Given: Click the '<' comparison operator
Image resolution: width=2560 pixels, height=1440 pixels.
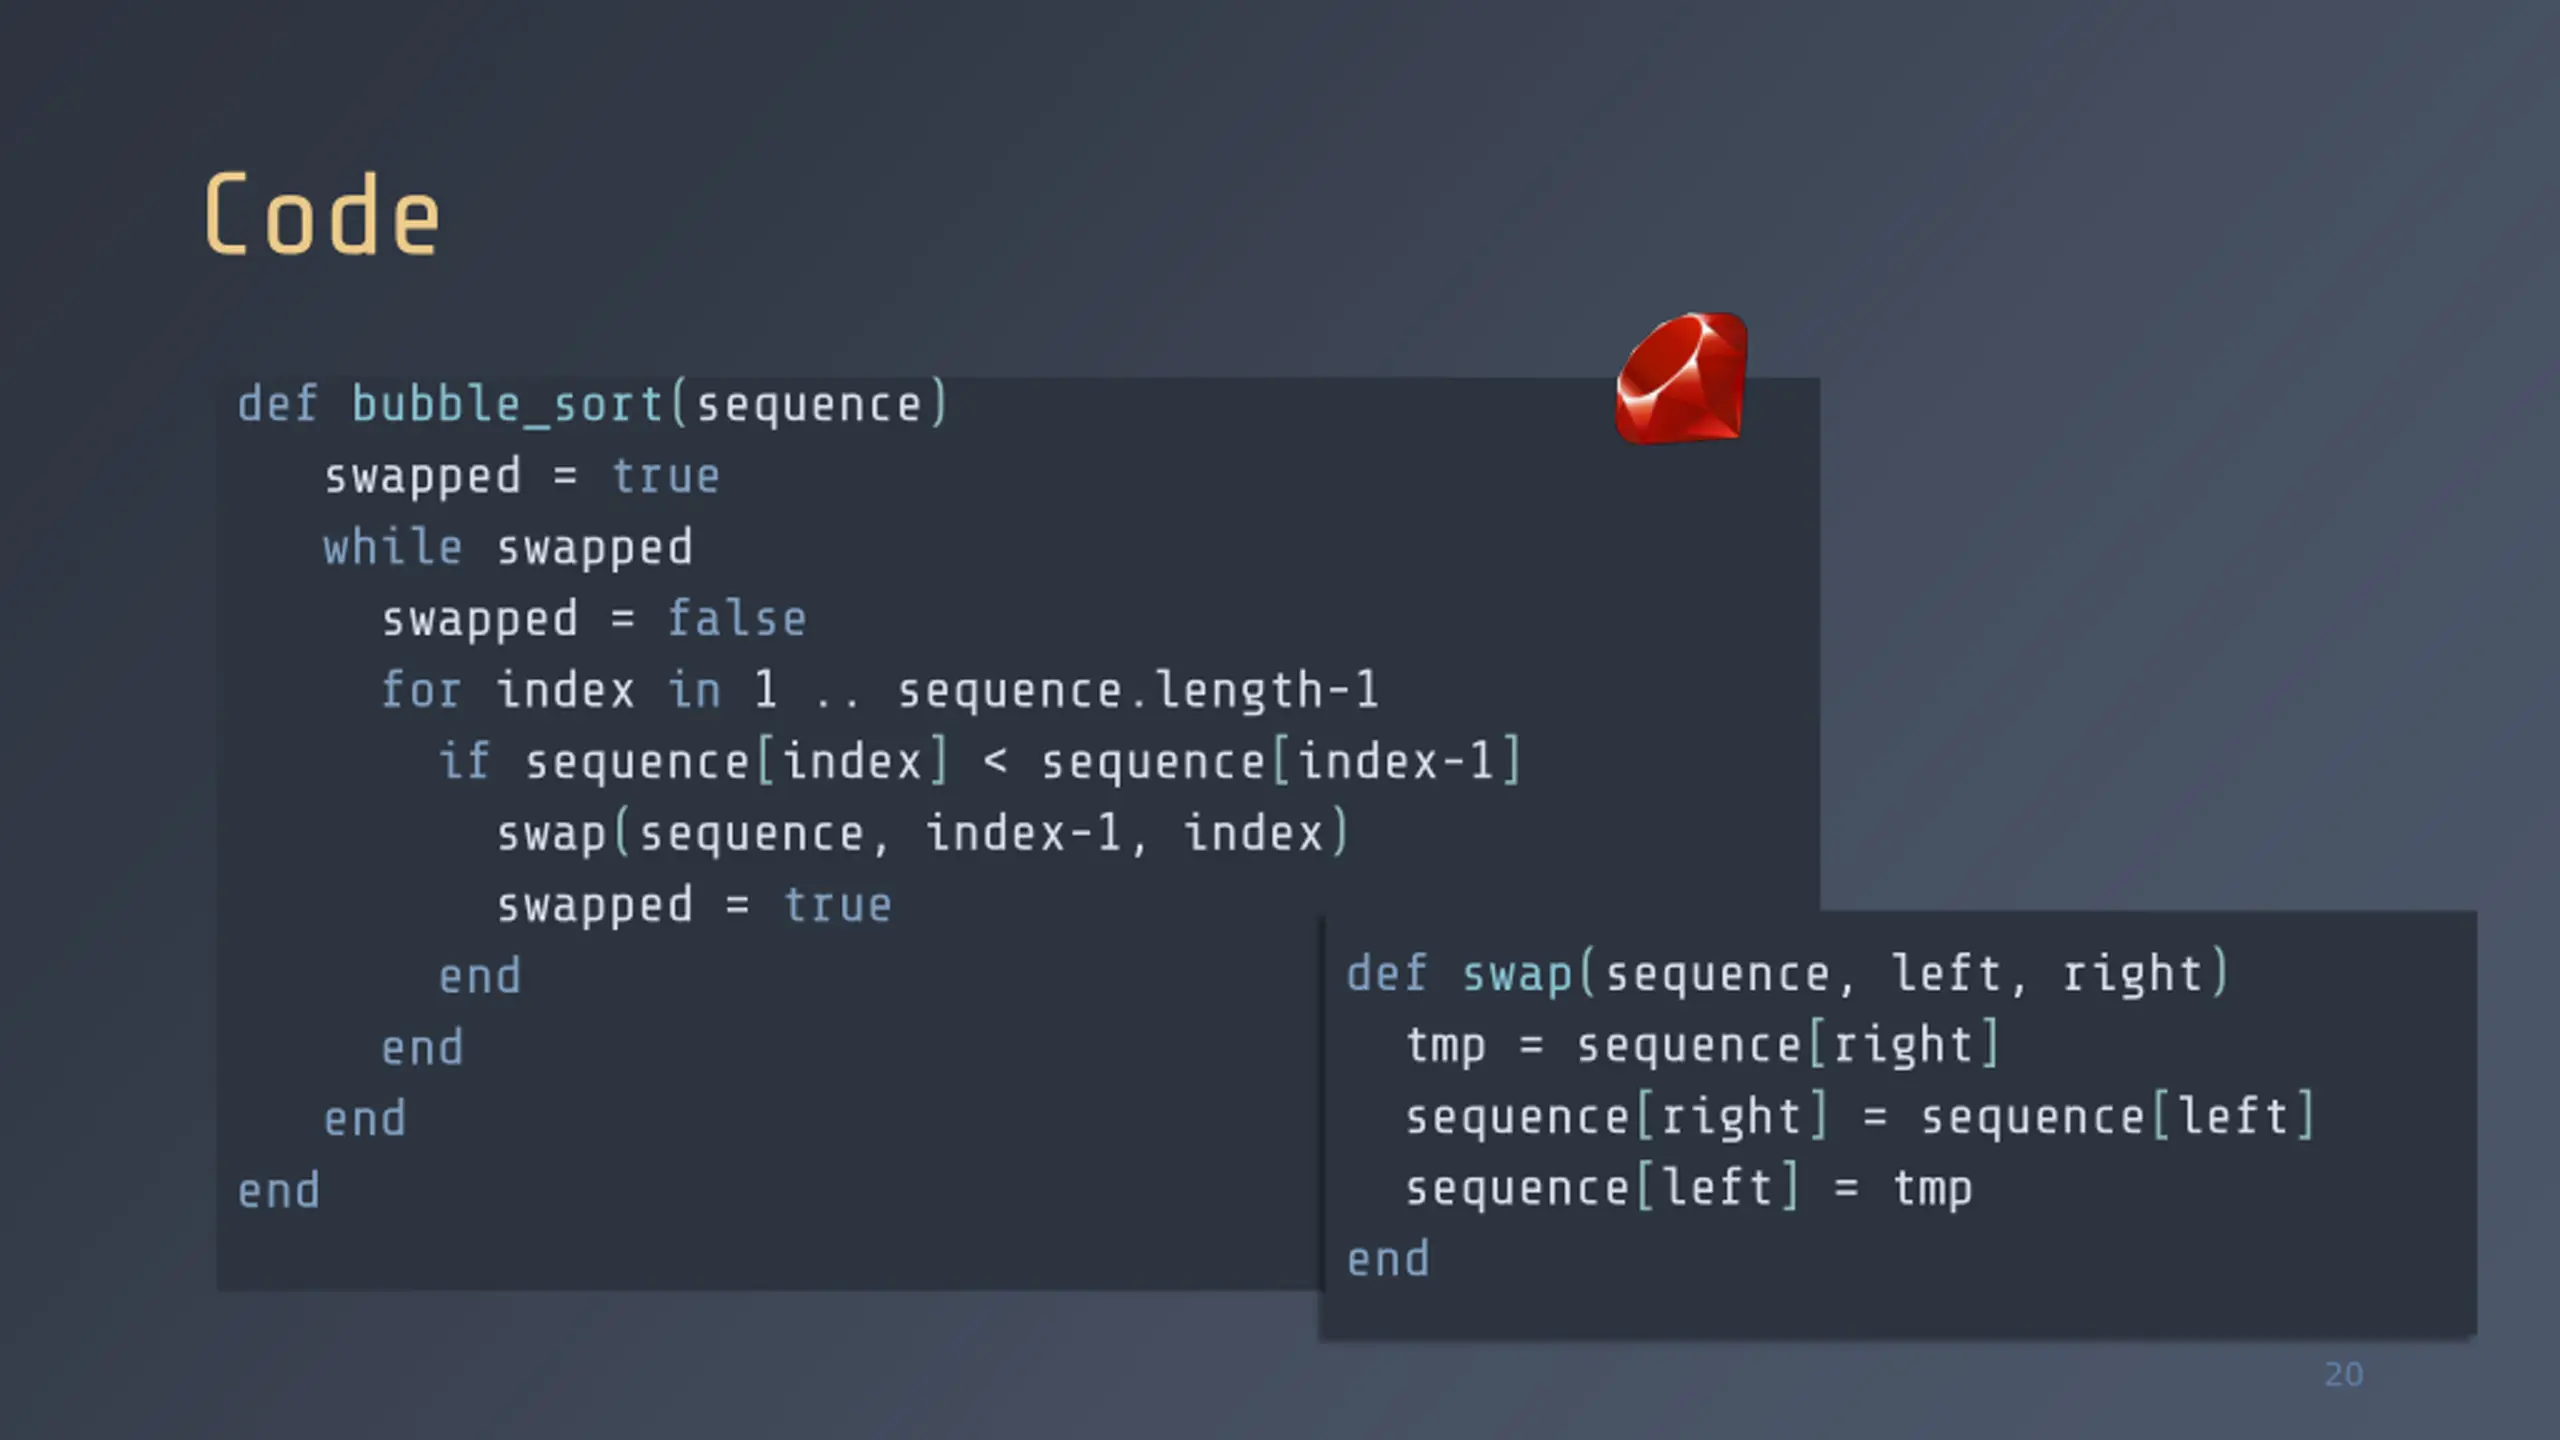Looking at the screenshot, I should click(995, 762).
